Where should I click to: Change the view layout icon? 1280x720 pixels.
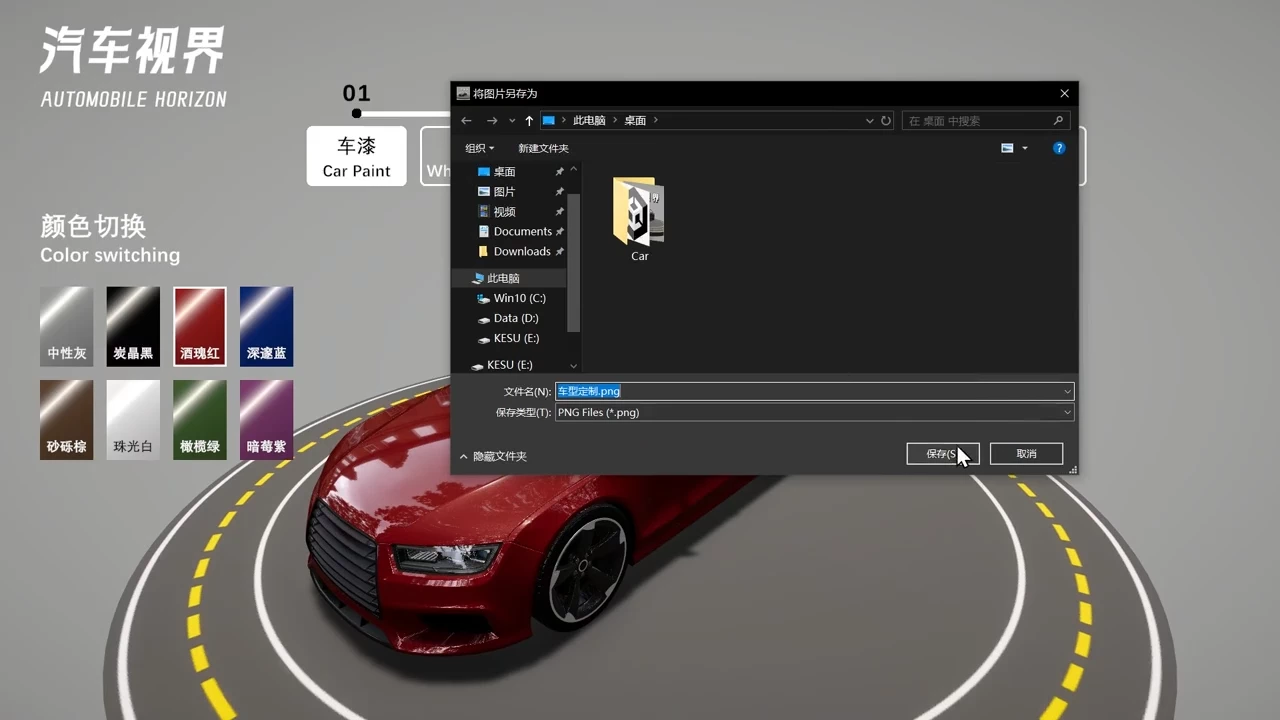point(1007,148)
